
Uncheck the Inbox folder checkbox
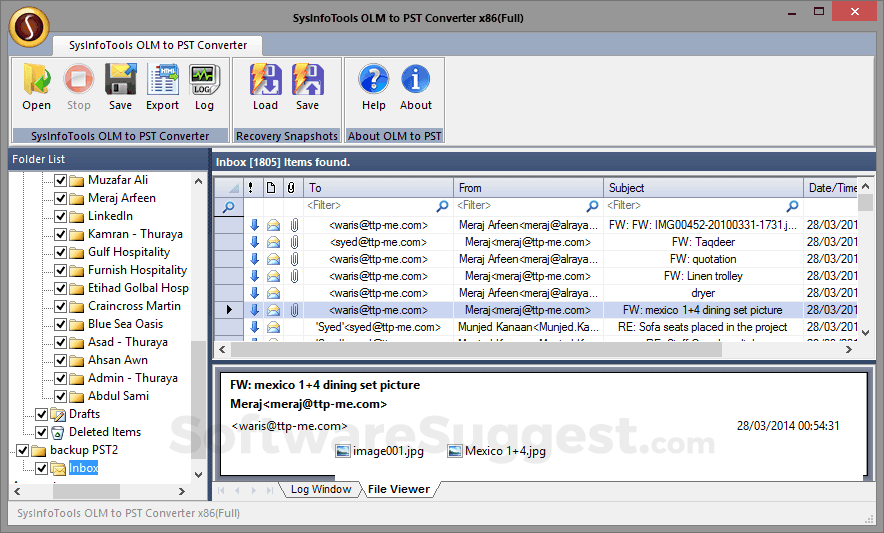(41, 468)
